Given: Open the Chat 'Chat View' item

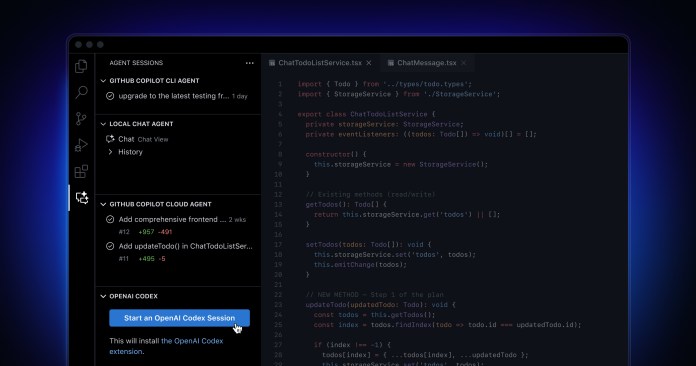Looking at the screenshot, I should [143, 139].
